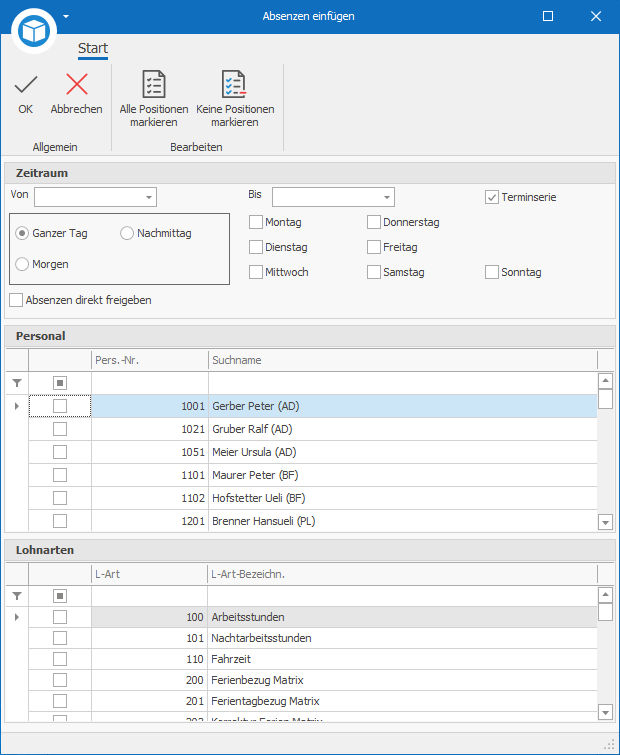This screenshot has width=620, height=755.
Task: Tick checkbox for Brenner Hansueli (PL)
Action: point(60,521)
